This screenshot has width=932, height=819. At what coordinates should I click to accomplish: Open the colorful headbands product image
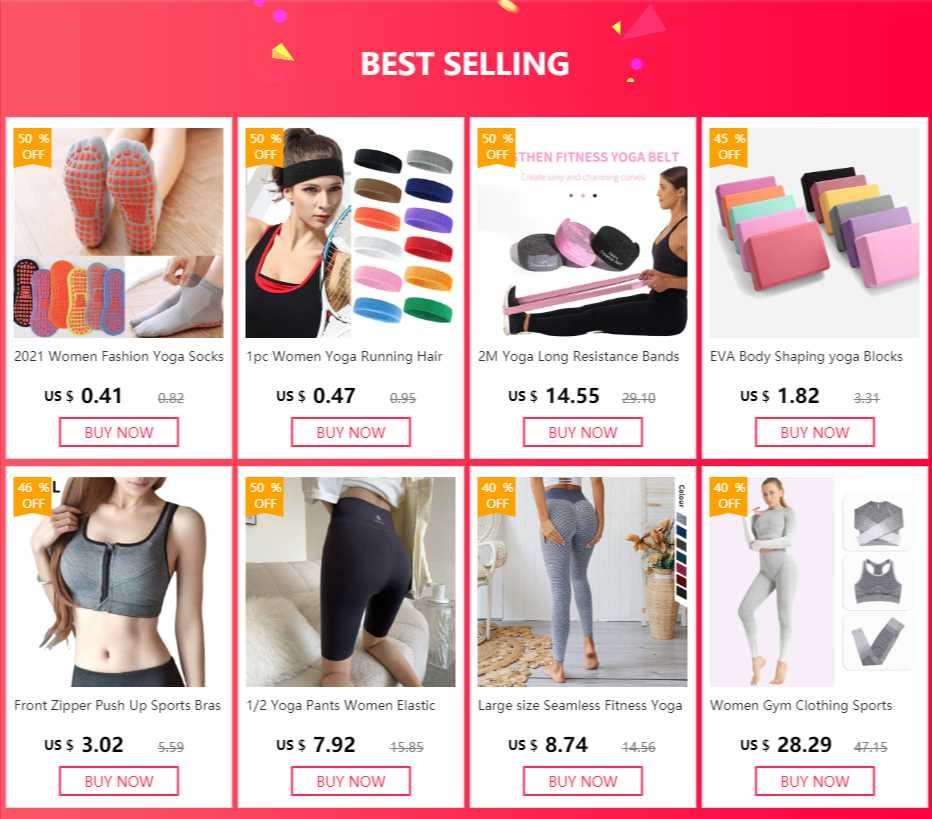[x=351, y=233]
